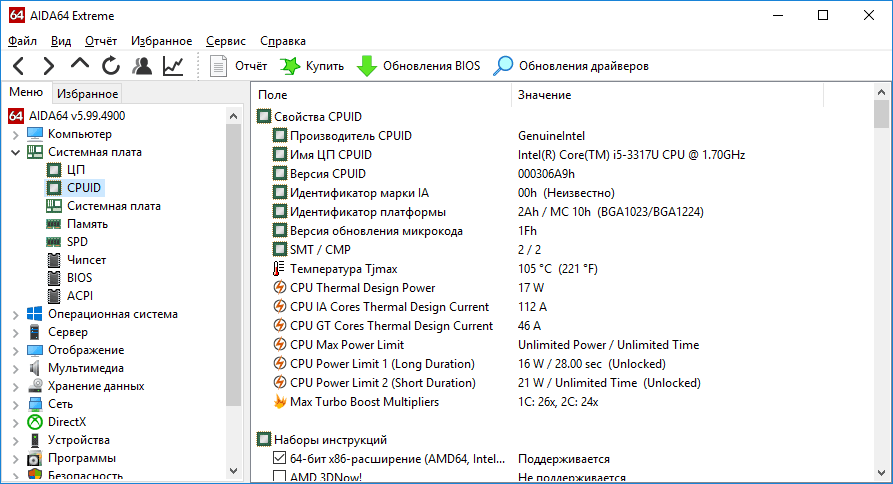Click the DirectX Xbox icon
The image size is (893, 484).
[35, 422]
